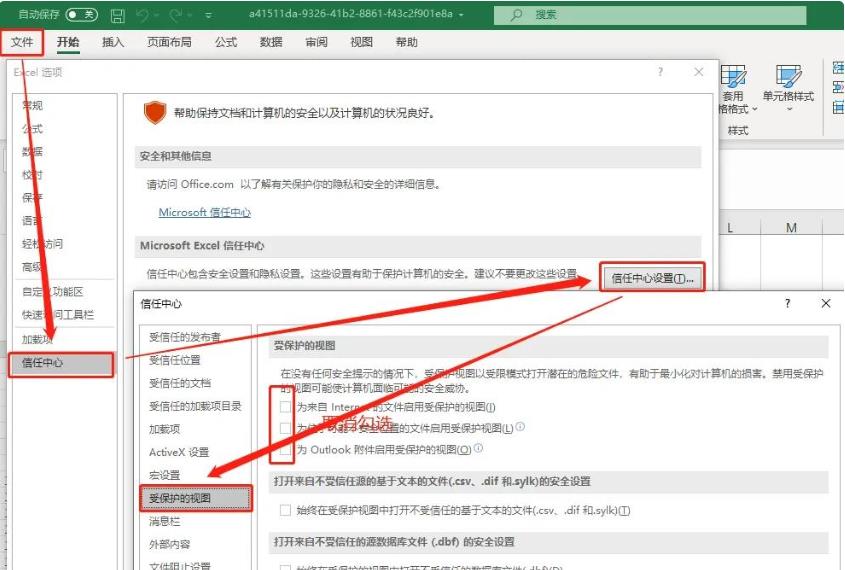The height and width of the screenshot is (570, 845).
Task: Open the 文件 tab
Action: pos(22,42)
